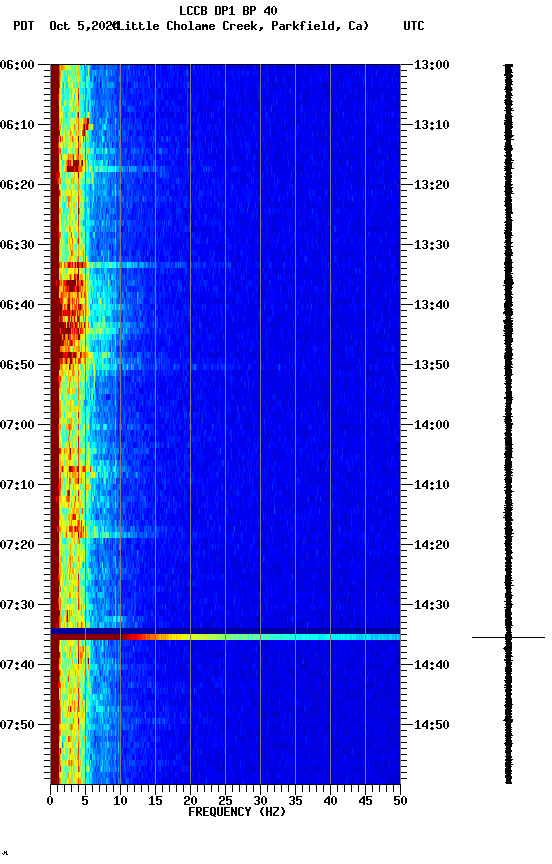The image size is (552, 864).
Task: Click the 06:50 PDT time label
Action: click(x=17, y=365)
